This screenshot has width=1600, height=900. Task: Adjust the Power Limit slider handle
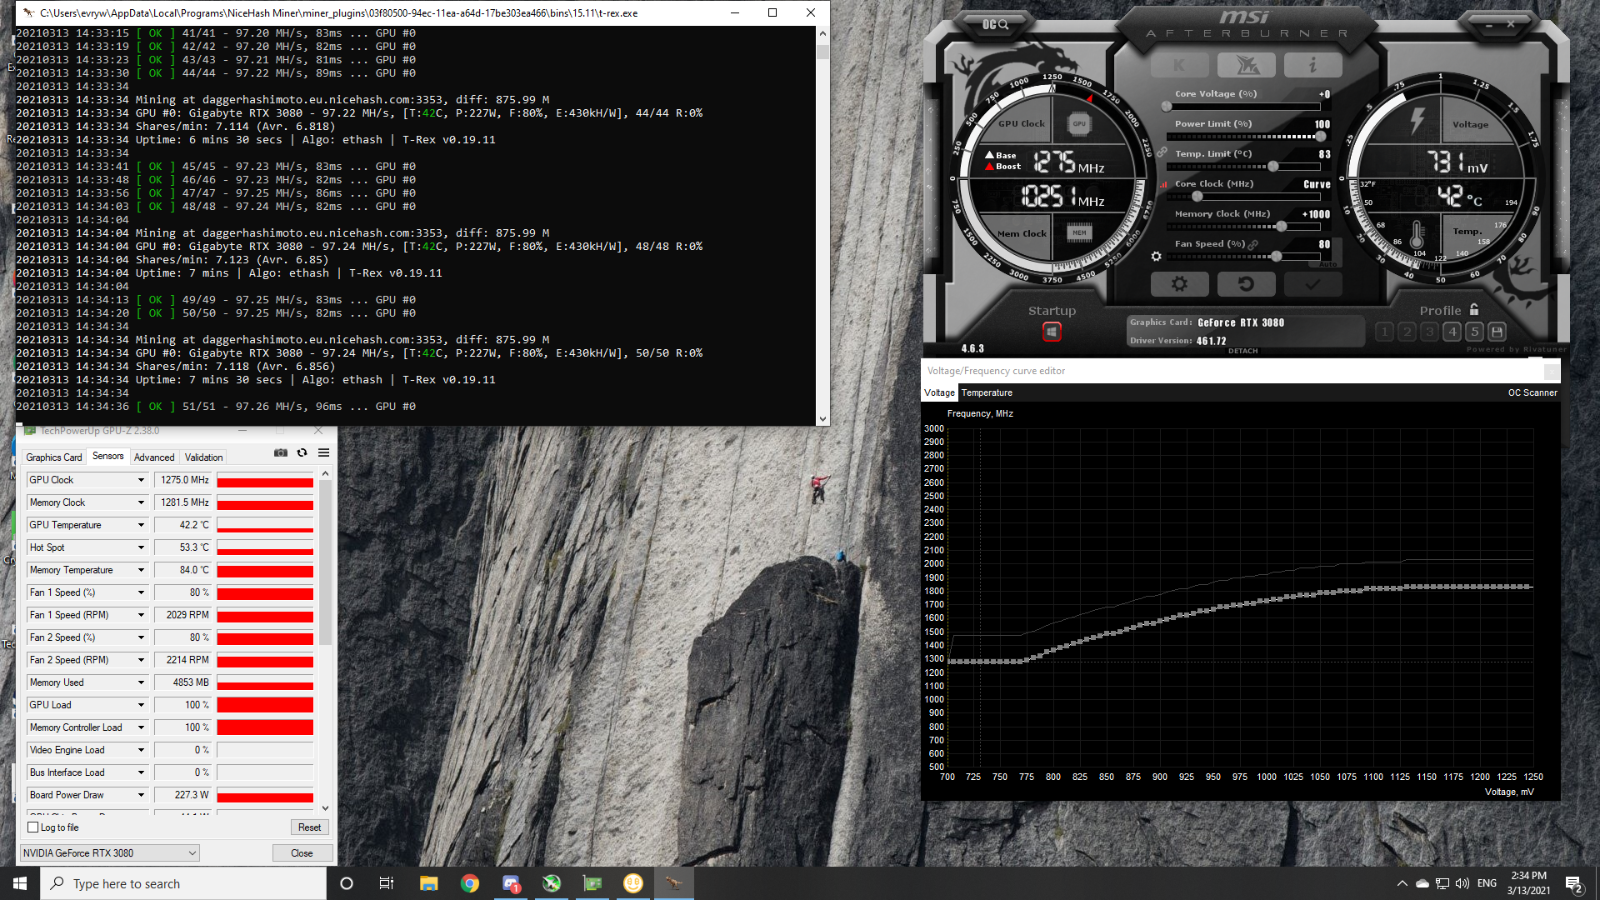tap(1320, 136)
